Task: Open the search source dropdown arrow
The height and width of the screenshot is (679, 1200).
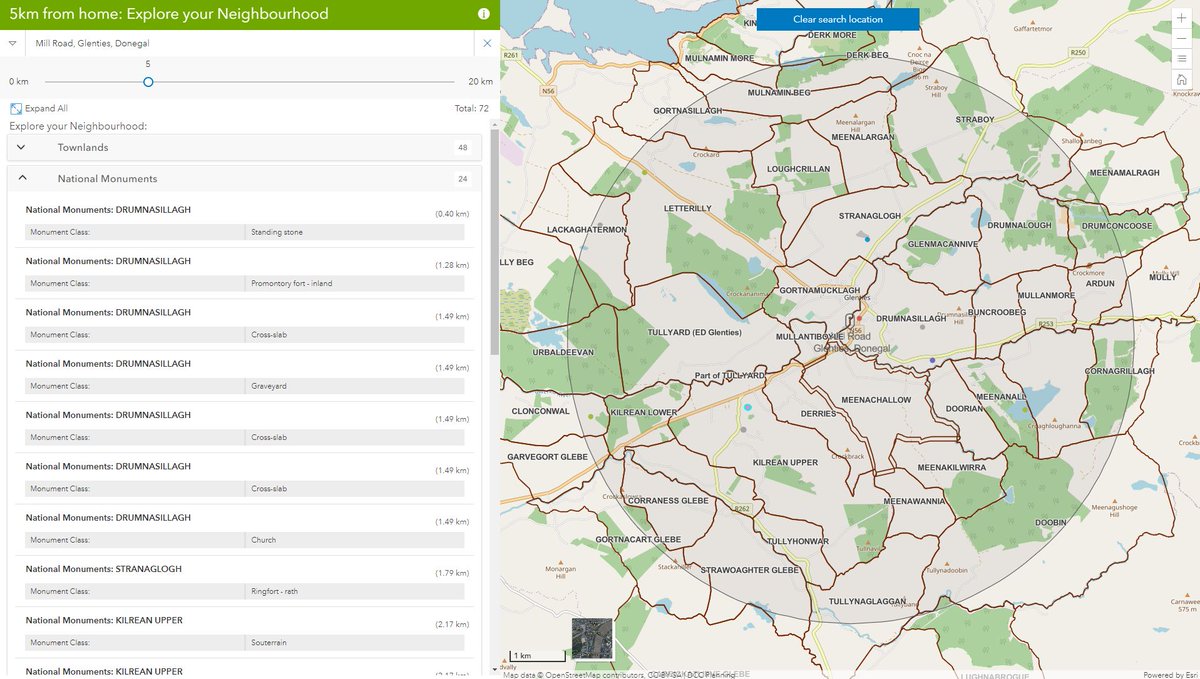Action: (11, 44)
